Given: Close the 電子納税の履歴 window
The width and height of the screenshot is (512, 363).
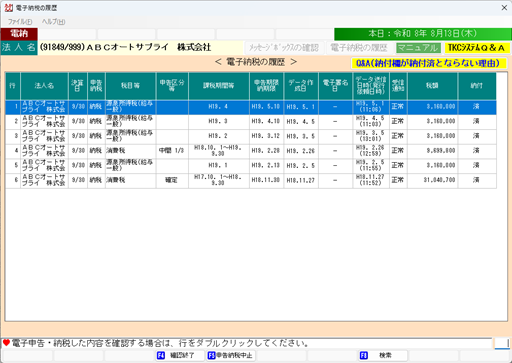Looking at the screenshot, I should 504,7.
